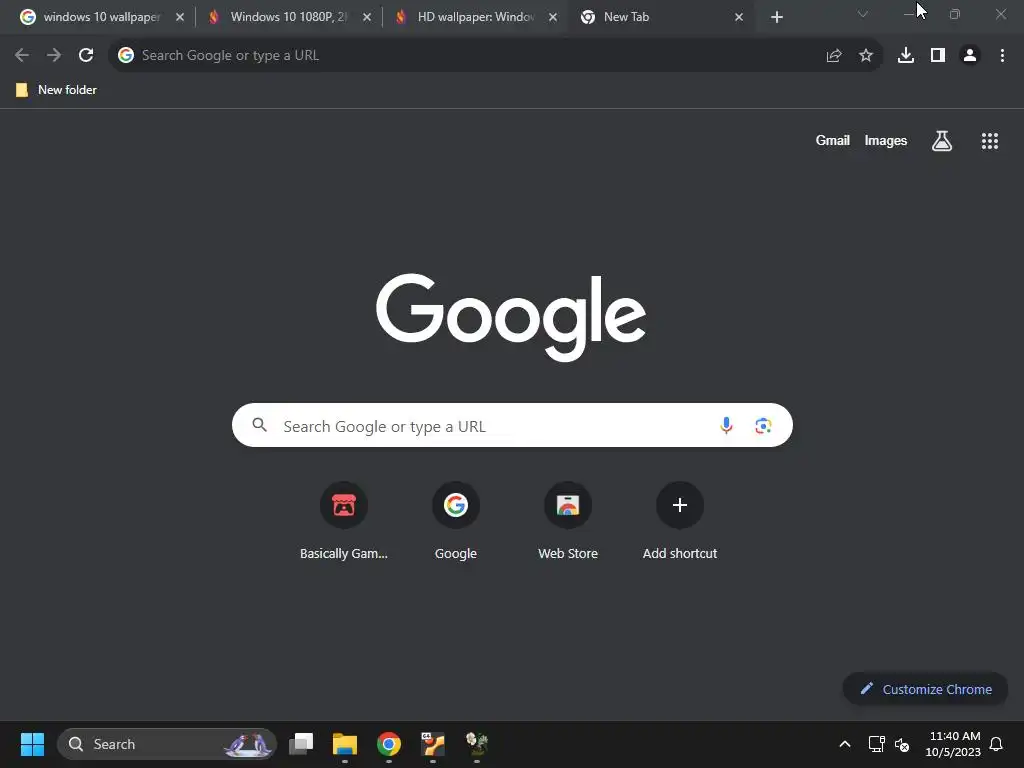Start voice search with the microphone
Screen dimensions: 1024x768
726,426
